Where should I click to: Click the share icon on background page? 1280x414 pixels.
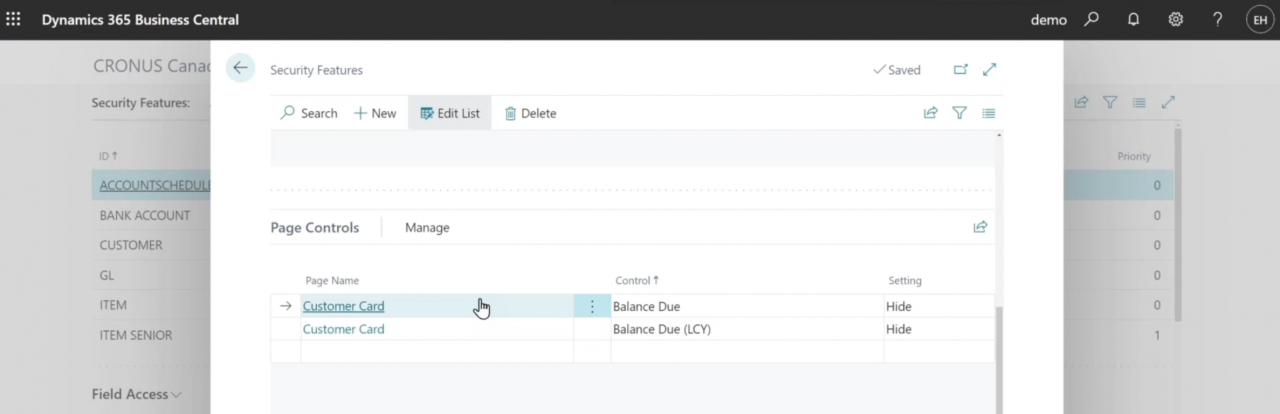1081,102
